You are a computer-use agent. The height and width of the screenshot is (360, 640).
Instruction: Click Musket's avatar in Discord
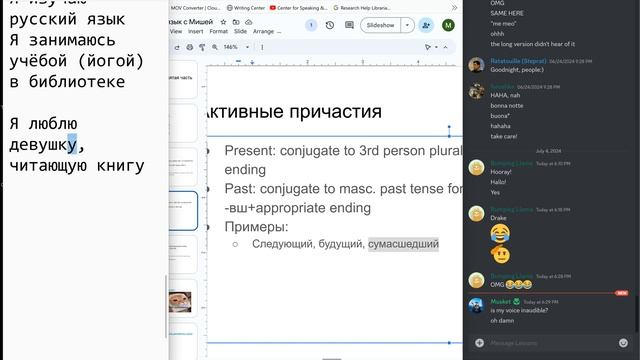click(476, 305)
